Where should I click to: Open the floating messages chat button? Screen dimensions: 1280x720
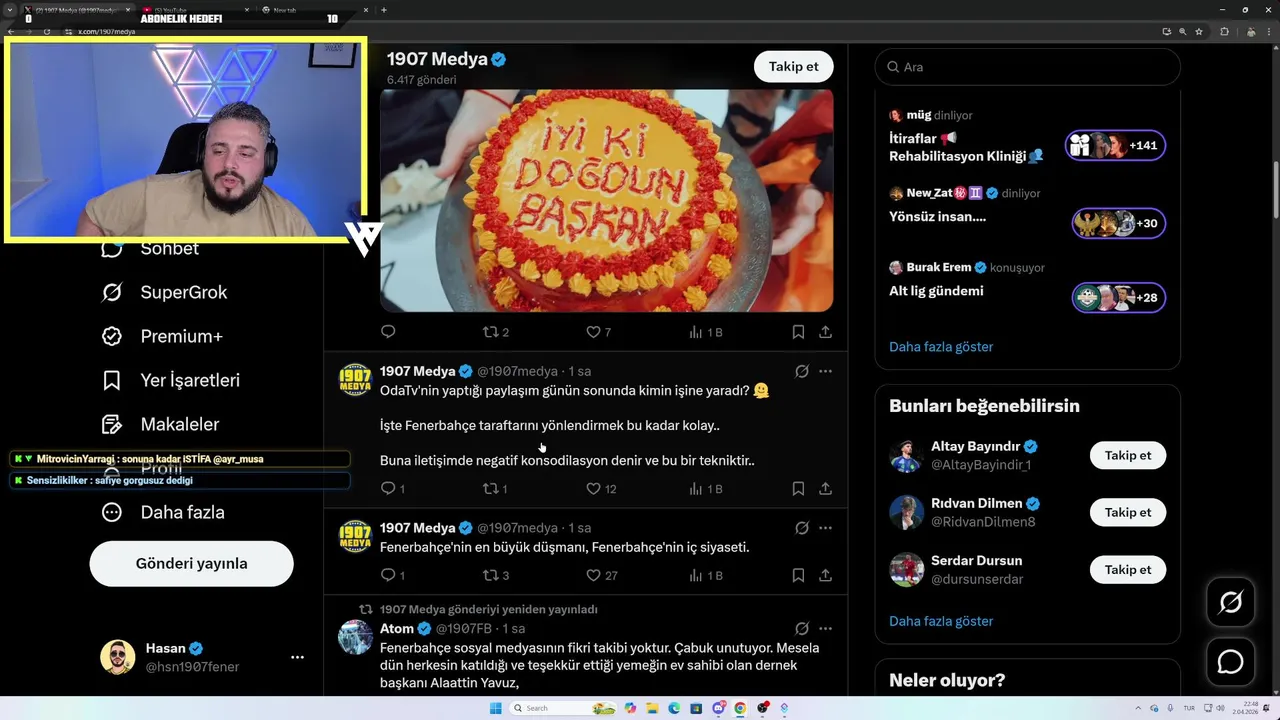coord(1230,662)
